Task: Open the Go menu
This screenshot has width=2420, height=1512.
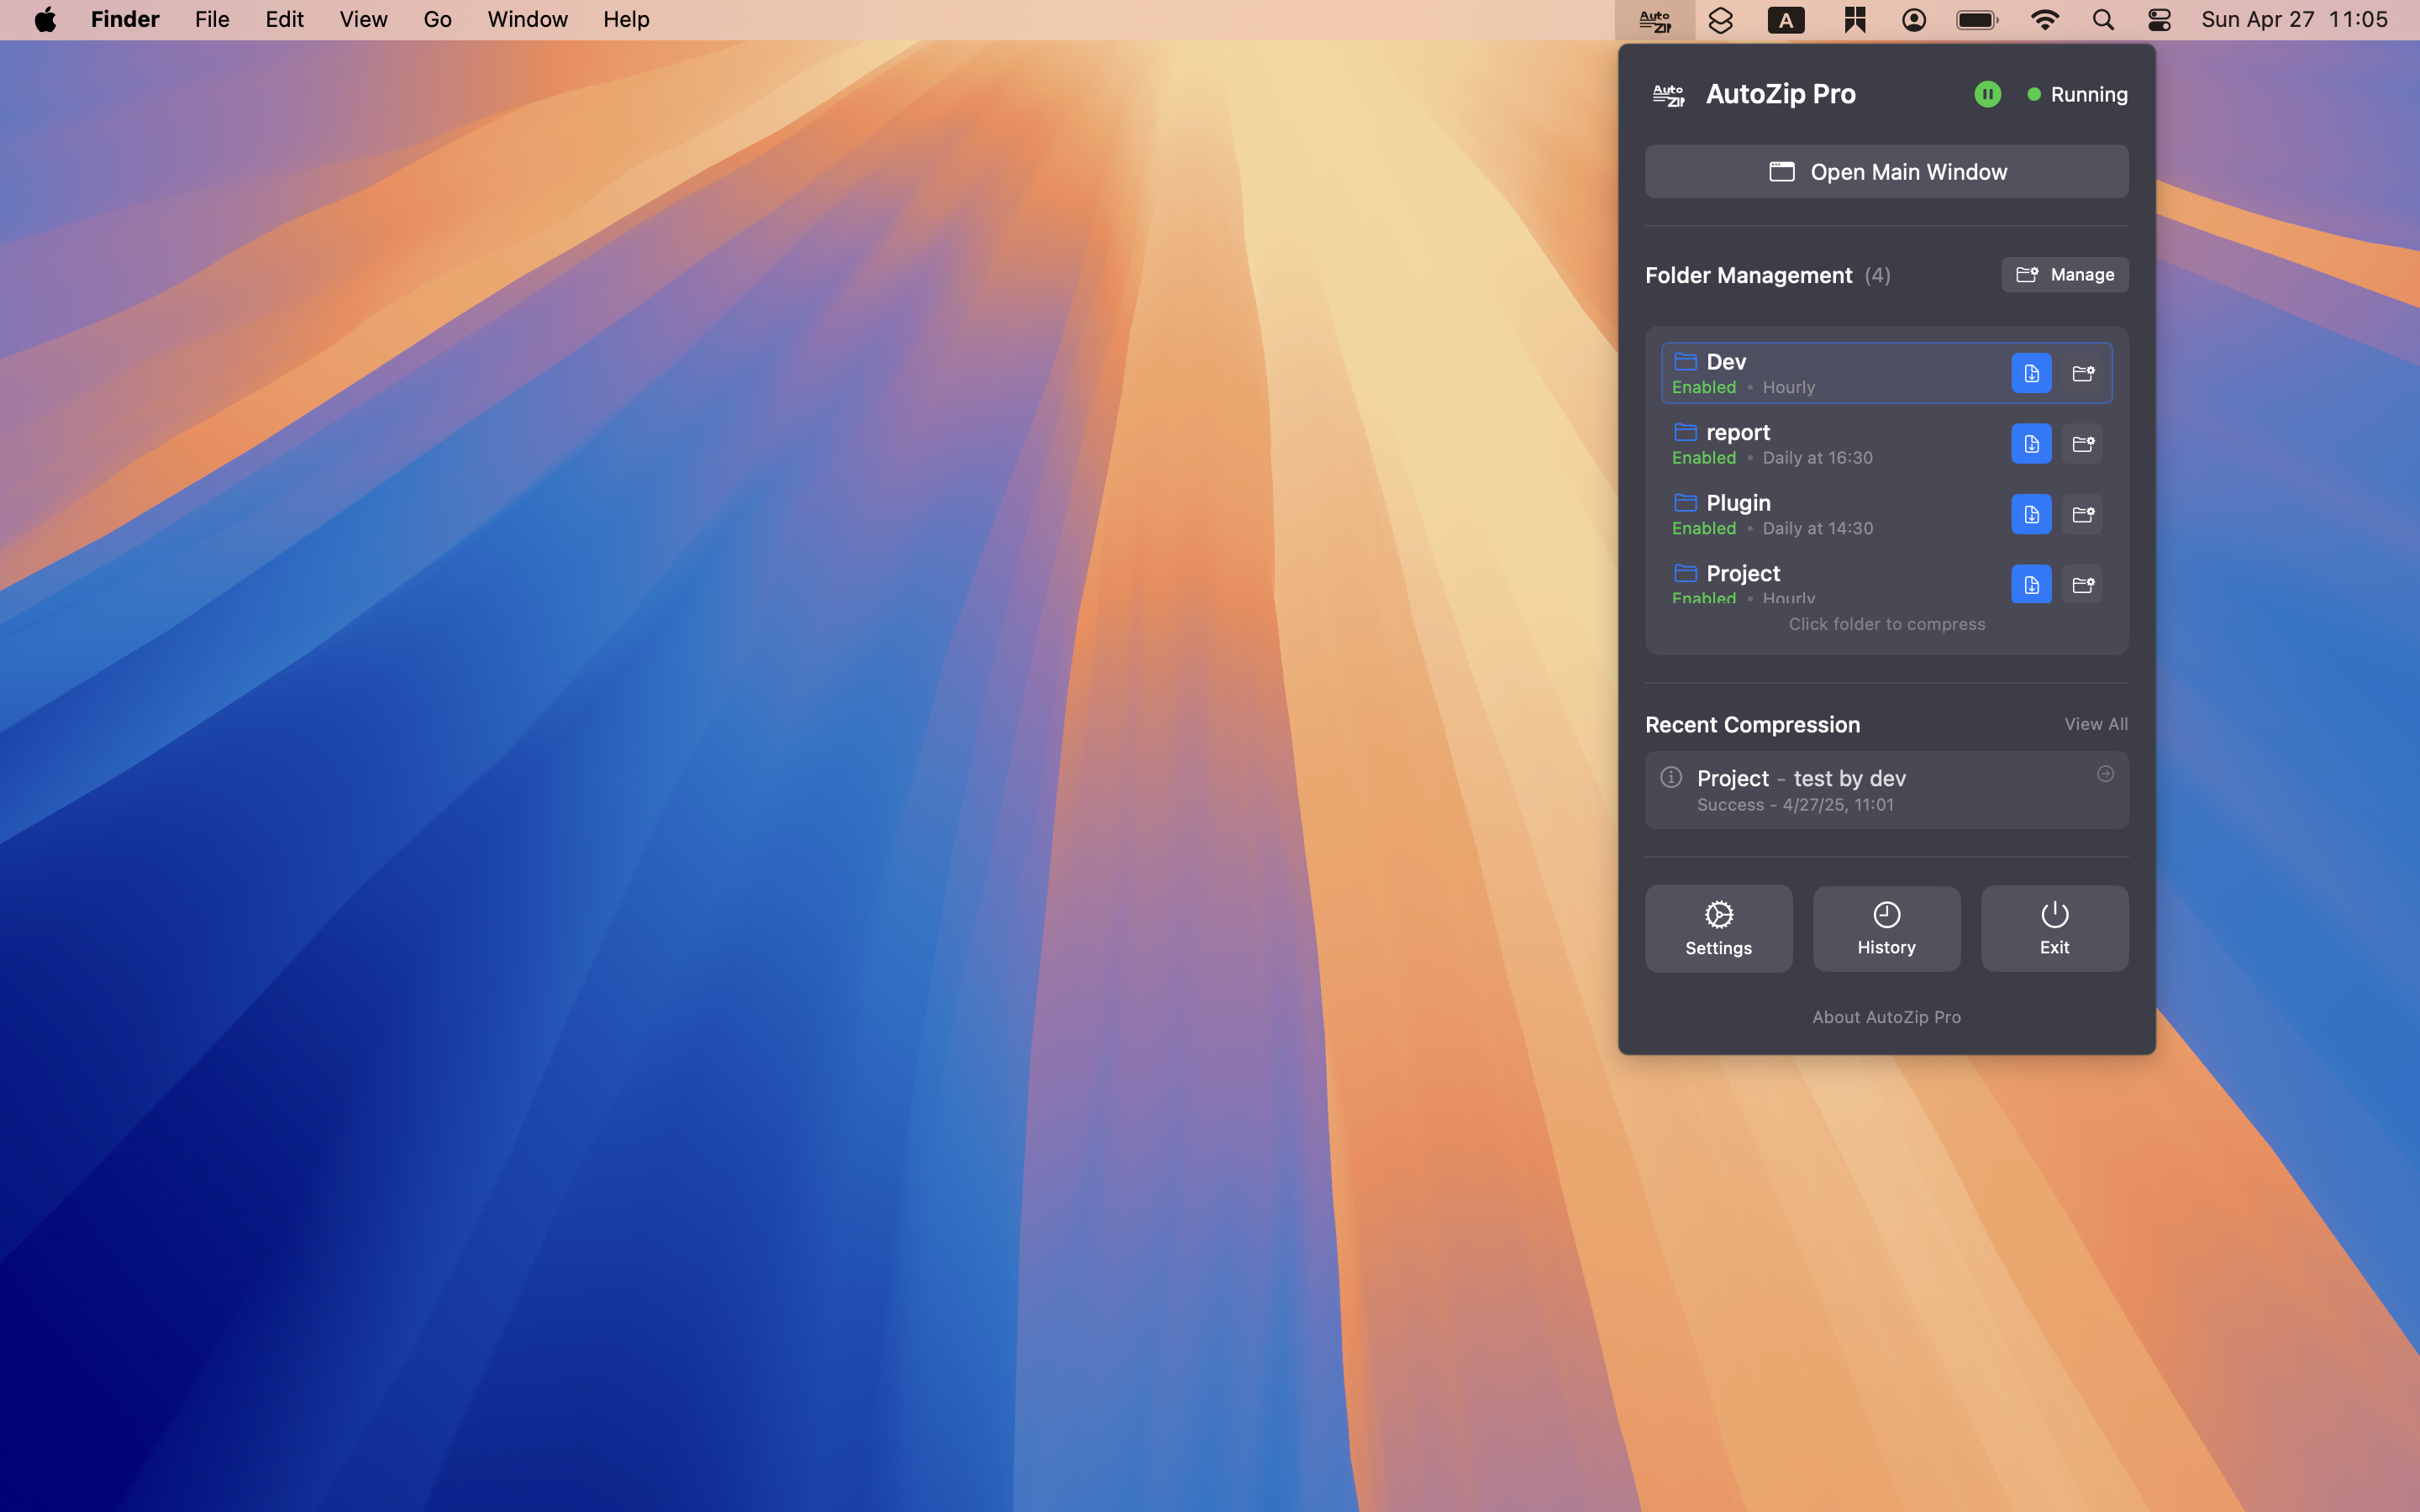Action: (437, 20)
